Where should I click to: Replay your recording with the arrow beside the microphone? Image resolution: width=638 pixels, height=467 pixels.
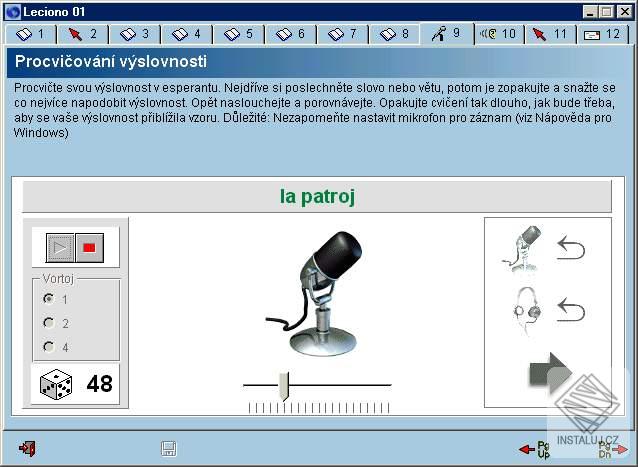[x=571, y=249]
